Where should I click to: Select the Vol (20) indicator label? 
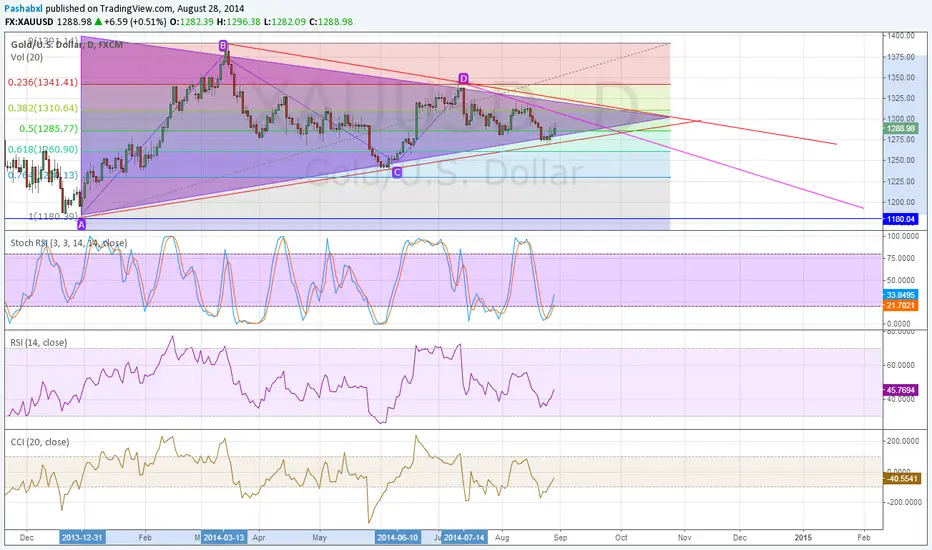27,57
